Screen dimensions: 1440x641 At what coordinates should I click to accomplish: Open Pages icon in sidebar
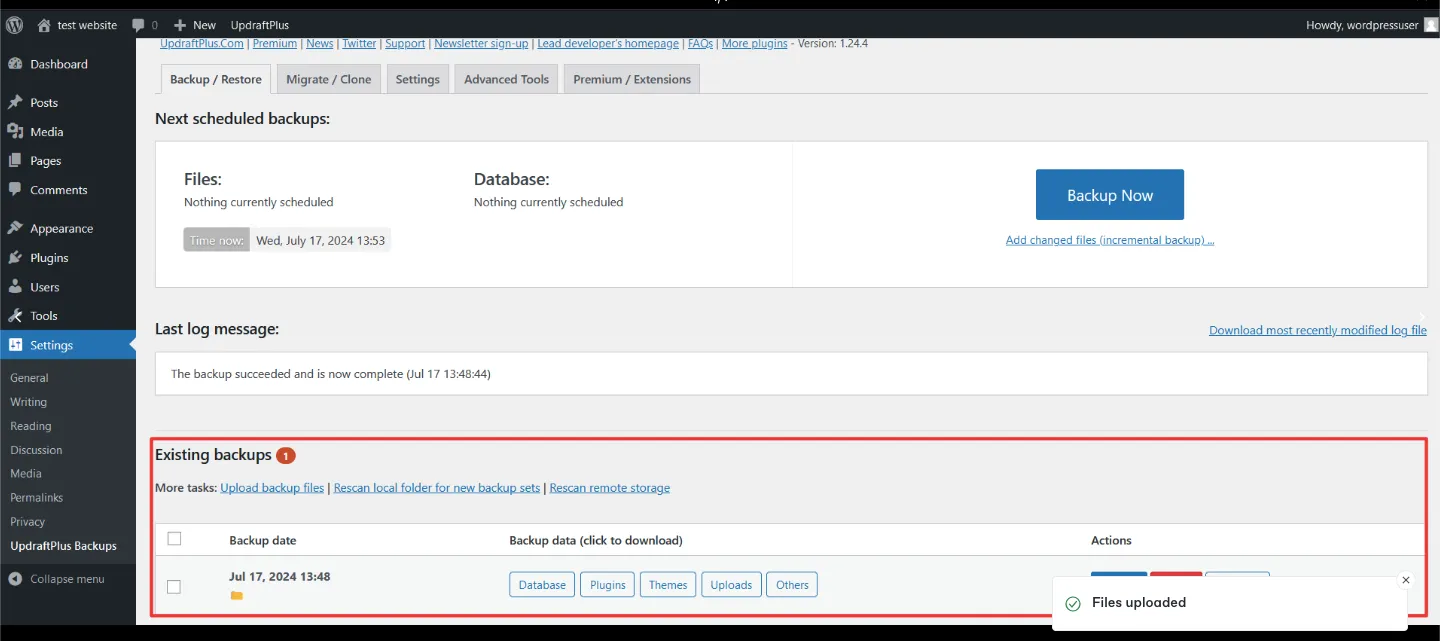(15, 161)
